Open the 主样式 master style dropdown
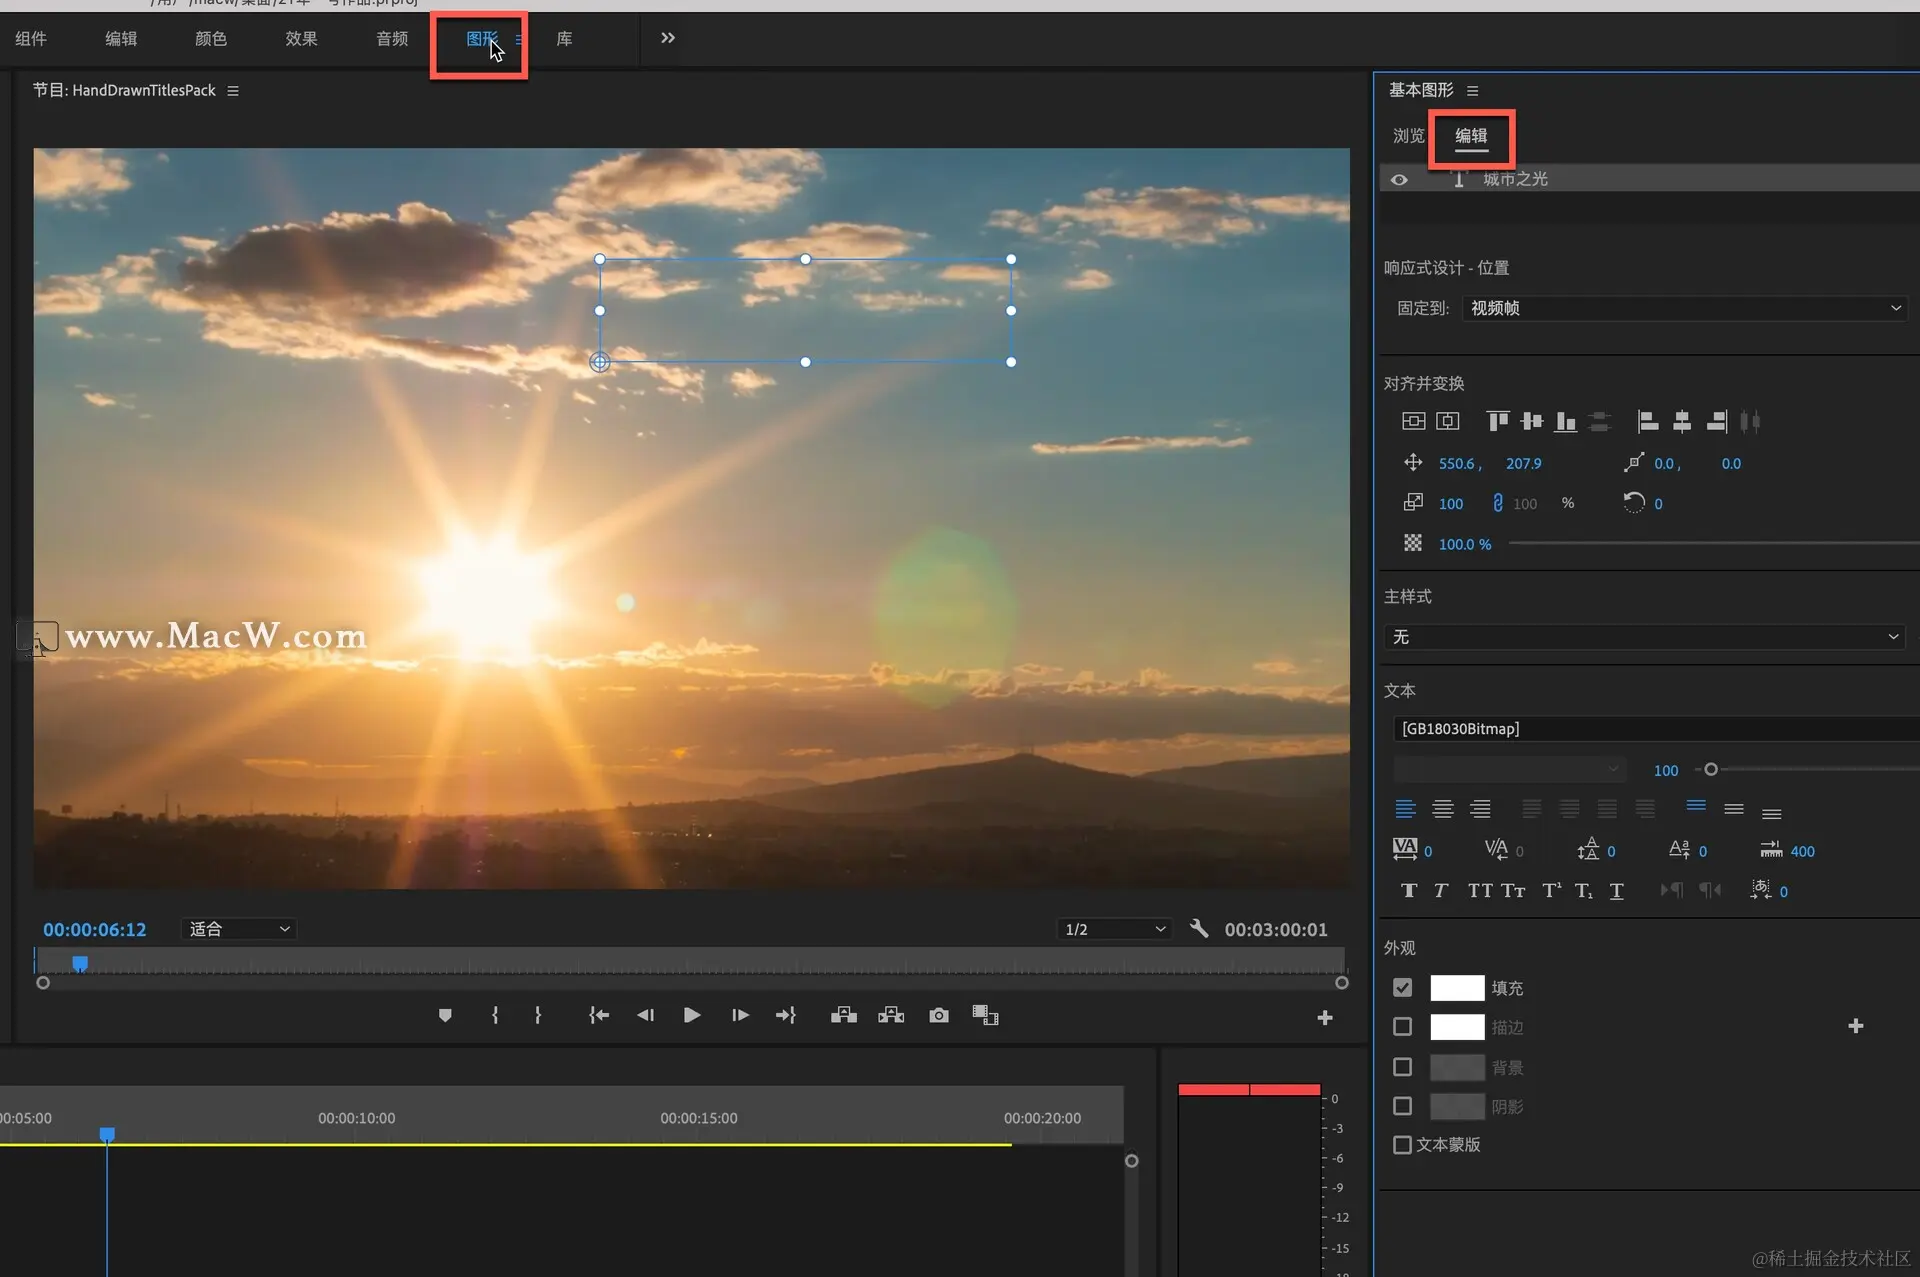This screenshot has width=1920, height=1277. (x=1644, y=637)
